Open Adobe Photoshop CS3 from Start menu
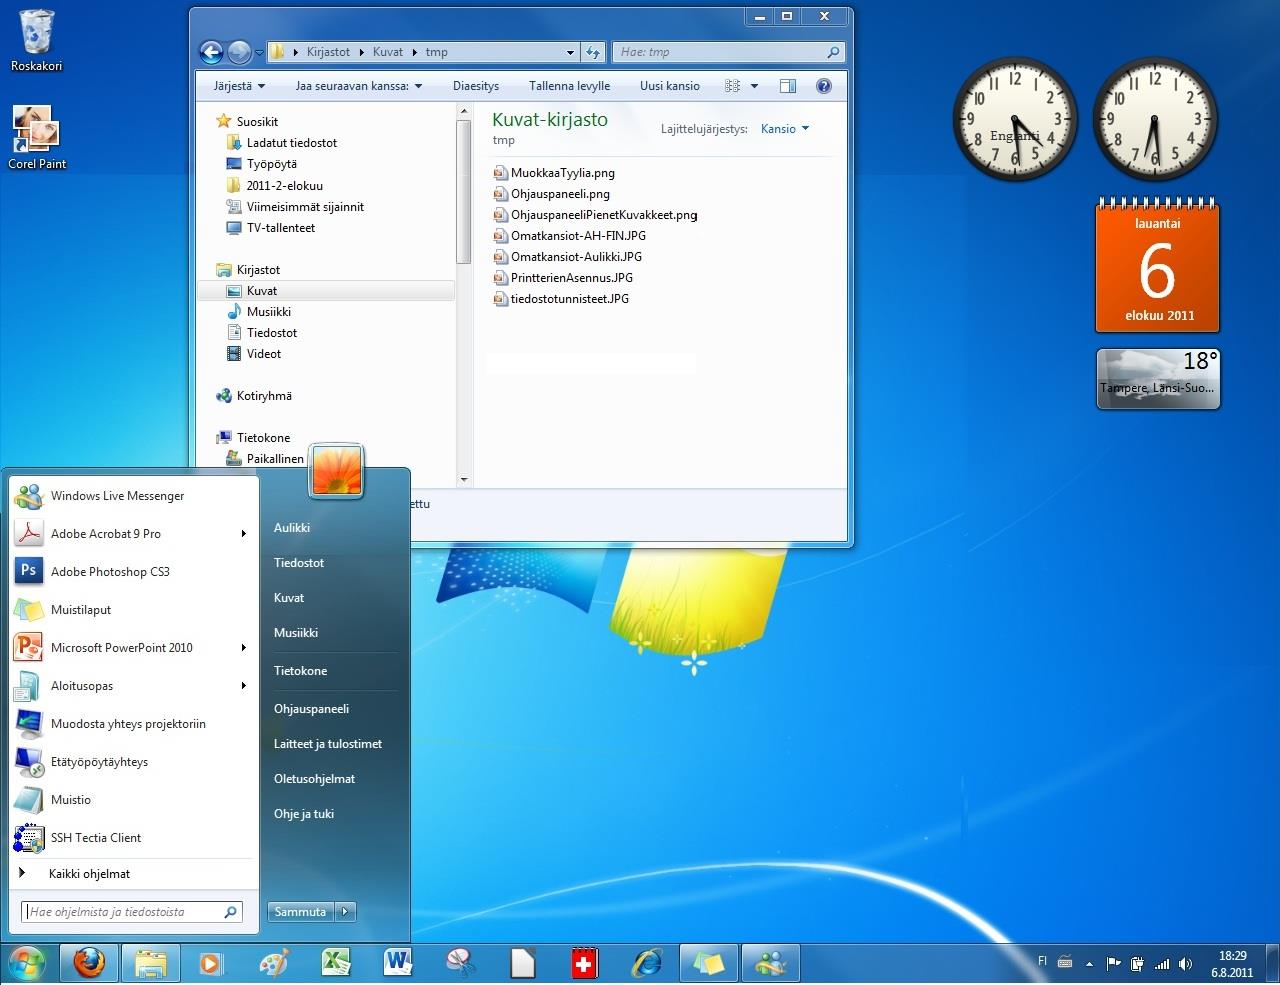 click(x=132, y=571)
